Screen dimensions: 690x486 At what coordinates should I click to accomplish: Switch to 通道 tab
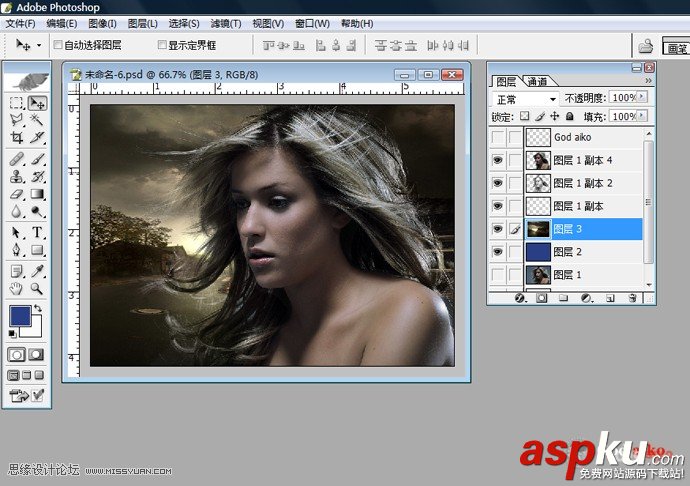(x=537, y=81)
